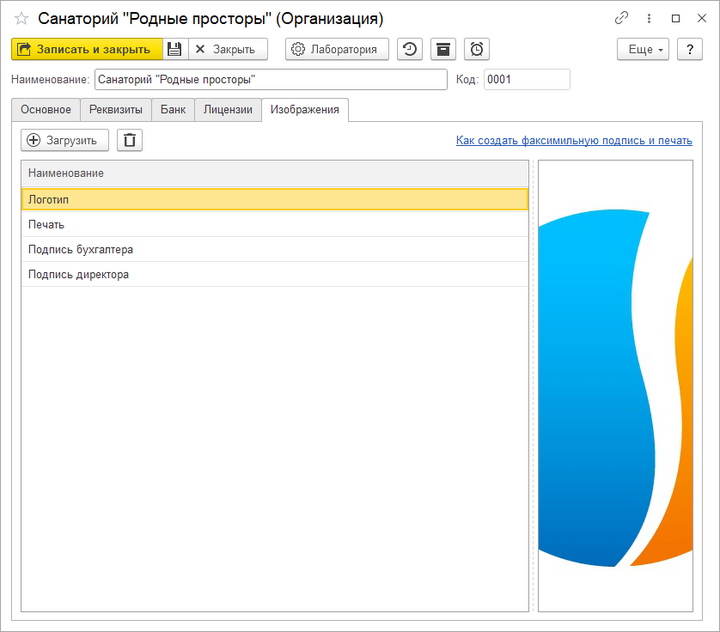Click the trash delete image icon

pyautogui.click(x=130, y=140)
